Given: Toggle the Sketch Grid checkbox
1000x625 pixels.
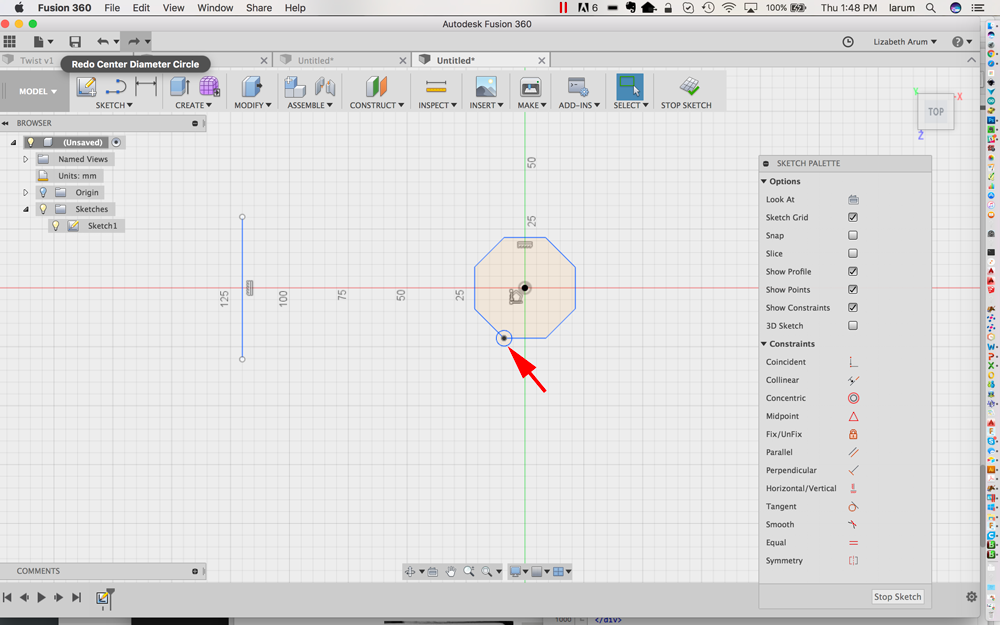Looking at the screenshot, I should (x=853, y=217).
